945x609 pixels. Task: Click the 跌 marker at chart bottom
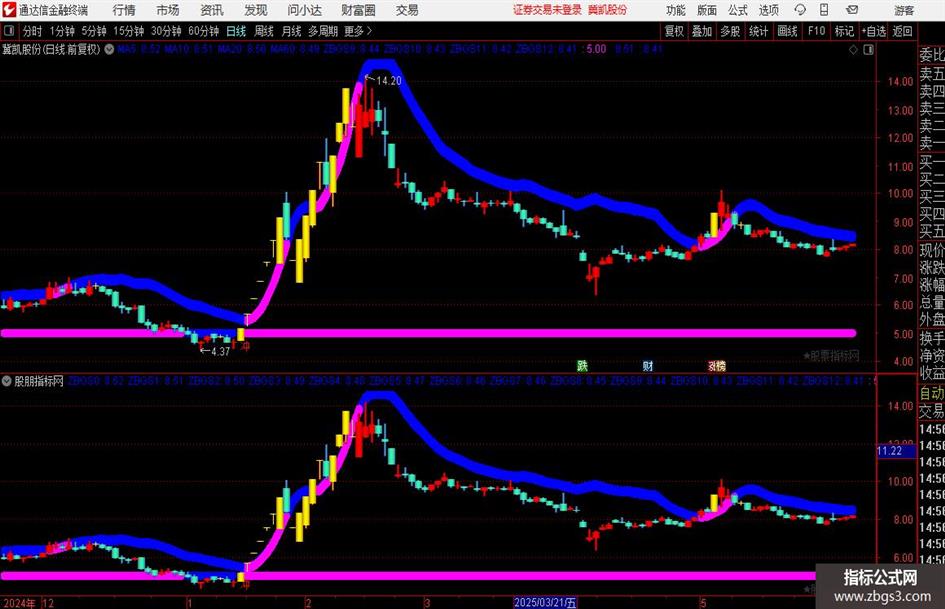click(582, 365)
